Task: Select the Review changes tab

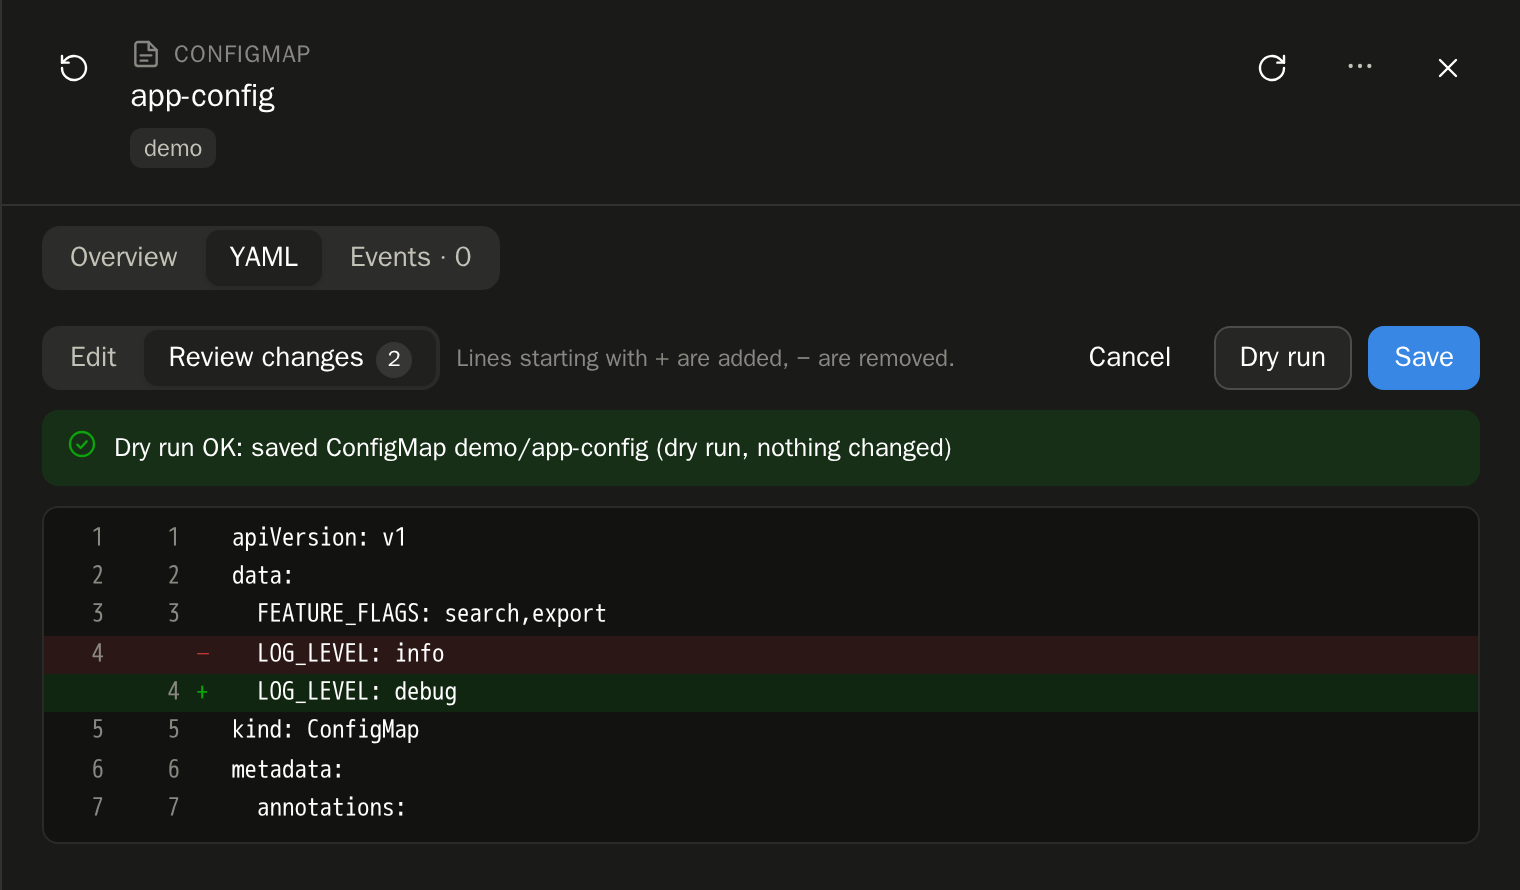Action: tap(290, 357)
